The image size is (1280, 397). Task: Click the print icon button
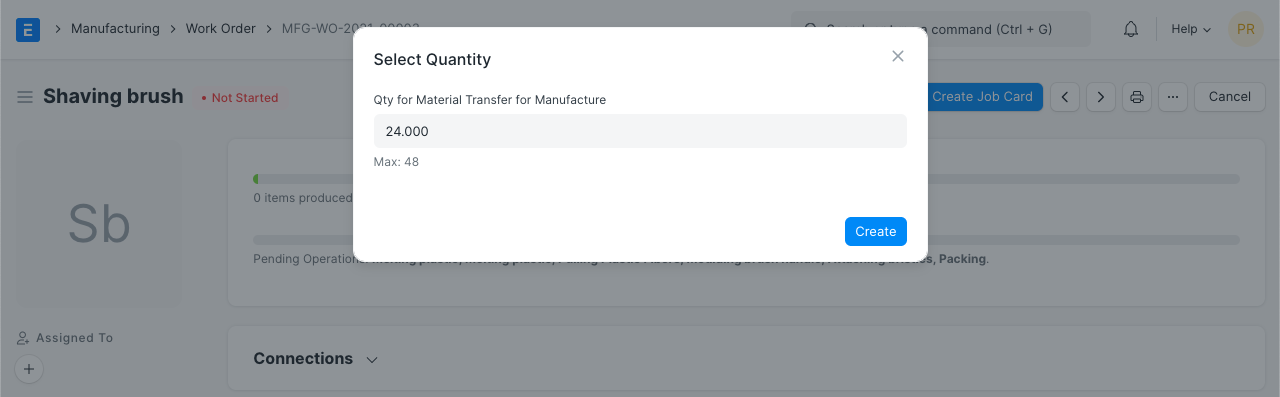1137,97
